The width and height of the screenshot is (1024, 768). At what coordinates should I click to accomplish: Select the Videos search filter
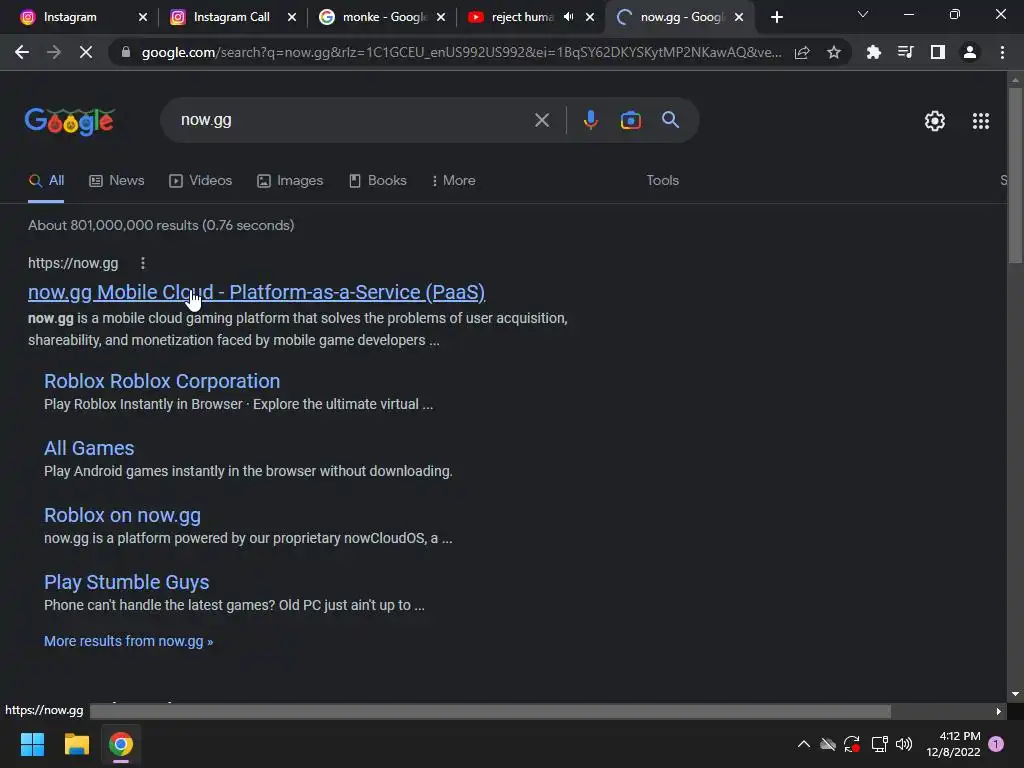pos(200,180)
